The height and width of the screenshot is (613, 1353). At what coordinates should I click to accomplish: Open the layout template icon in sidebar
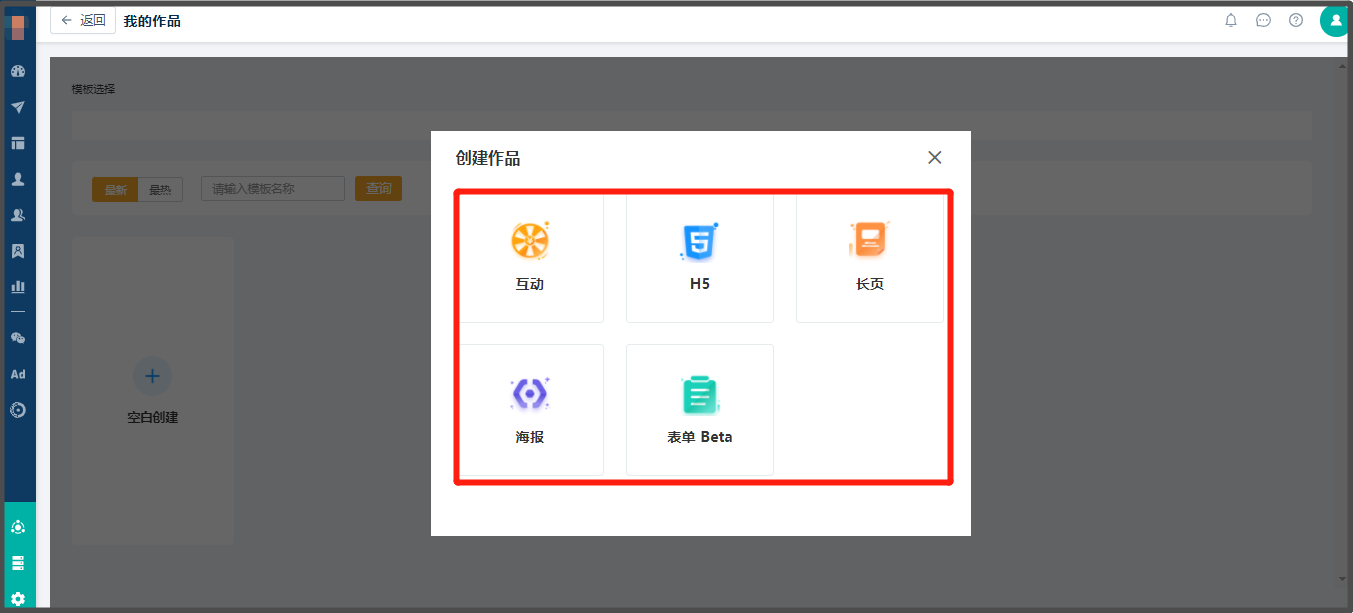click(18, 143)
